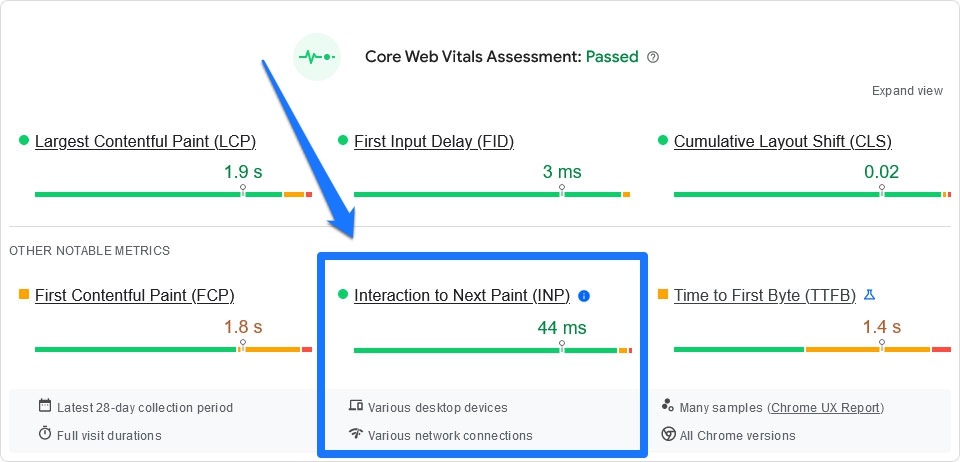This screenshot has width=960, height=462.
Task: Open the Interaction to Next Paint (INP) link
Action: click(x=462, y=295)
